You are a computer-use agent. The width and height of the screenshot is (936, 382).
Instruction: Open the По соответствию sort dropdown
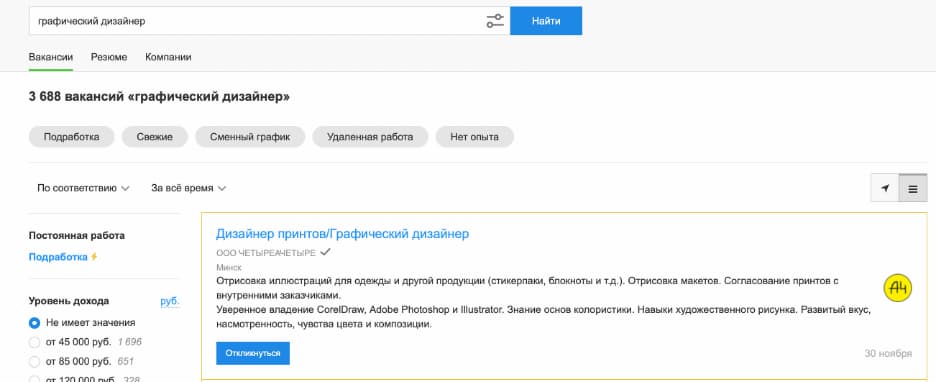coord(83,188)
